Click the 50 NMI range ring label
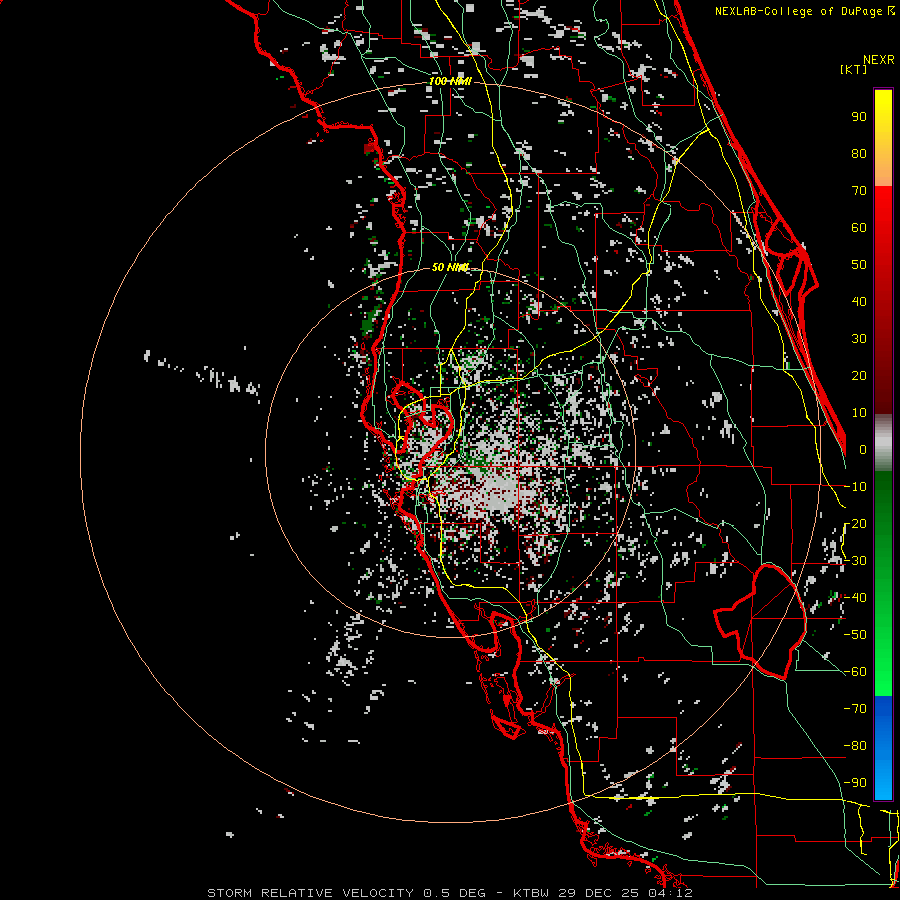The image size is (900, 900). [450, 267]
